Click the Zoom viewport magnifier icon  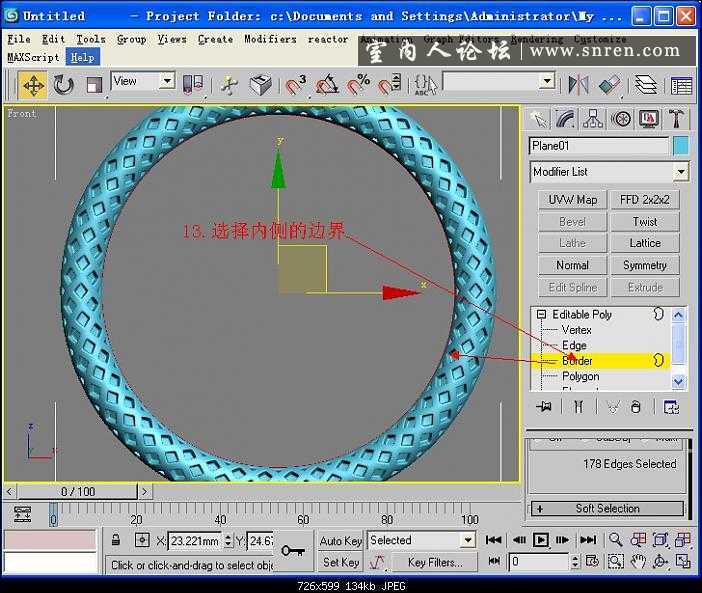[616, 540]
